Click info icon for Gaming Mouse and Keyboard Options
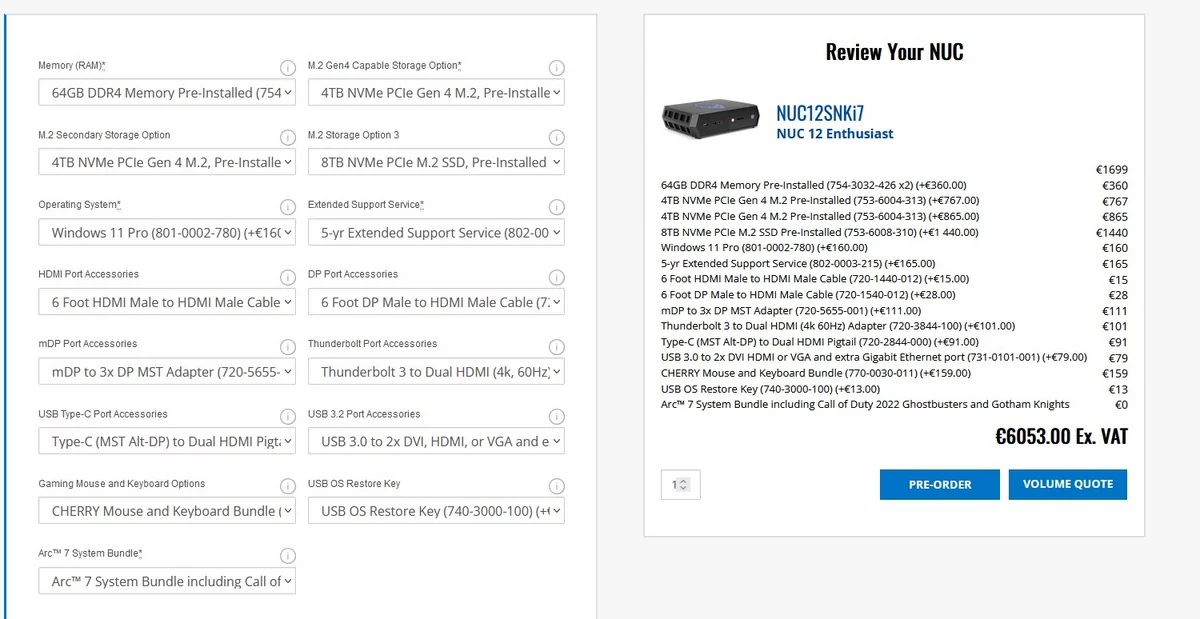This screenshot has width=1200, height=619. 287,487
